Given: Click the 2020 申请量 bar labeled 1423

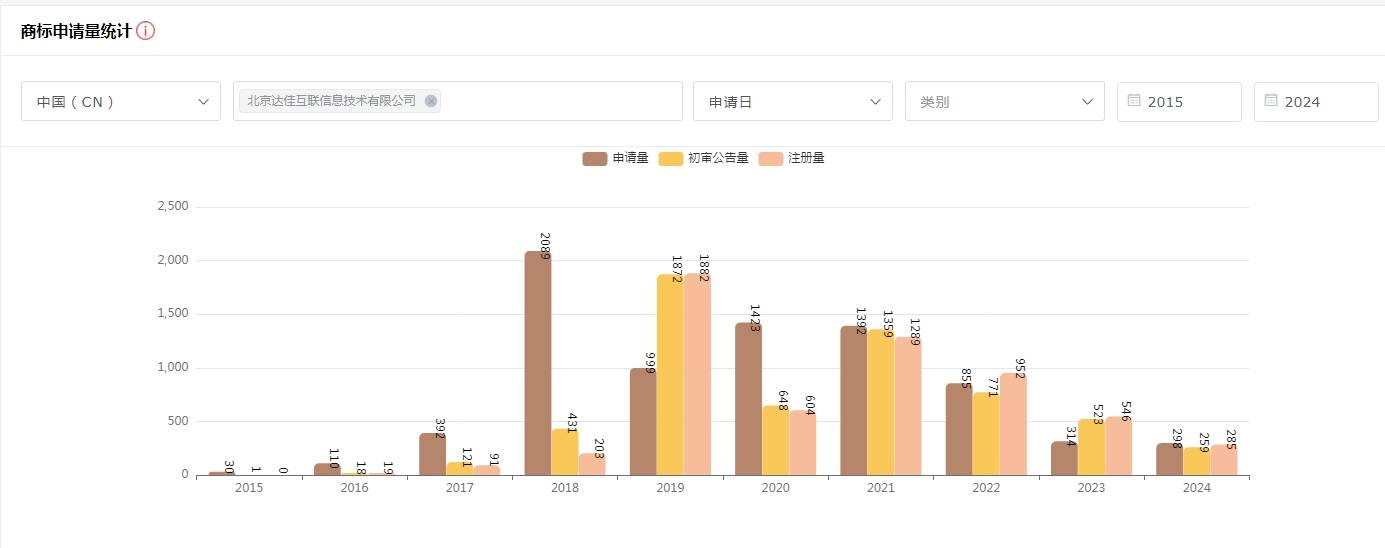Looking at the screenshot, I should (x=748, y=400).
